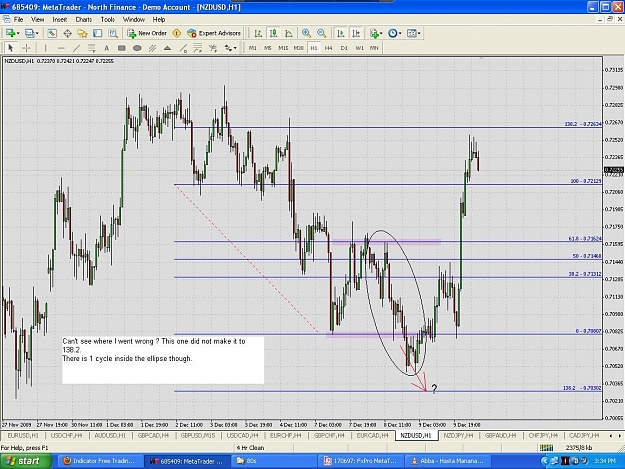Switch to H4 timeframe

coord(328,48)
